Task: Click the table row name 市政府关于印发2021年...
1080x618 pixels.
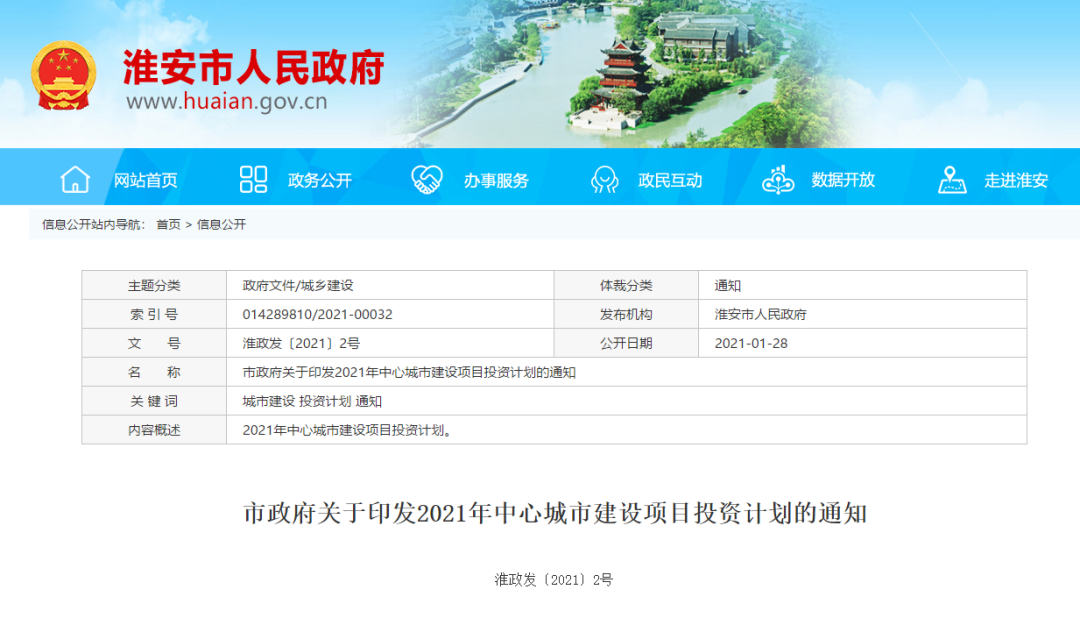Action: click(x=409, y=372)
